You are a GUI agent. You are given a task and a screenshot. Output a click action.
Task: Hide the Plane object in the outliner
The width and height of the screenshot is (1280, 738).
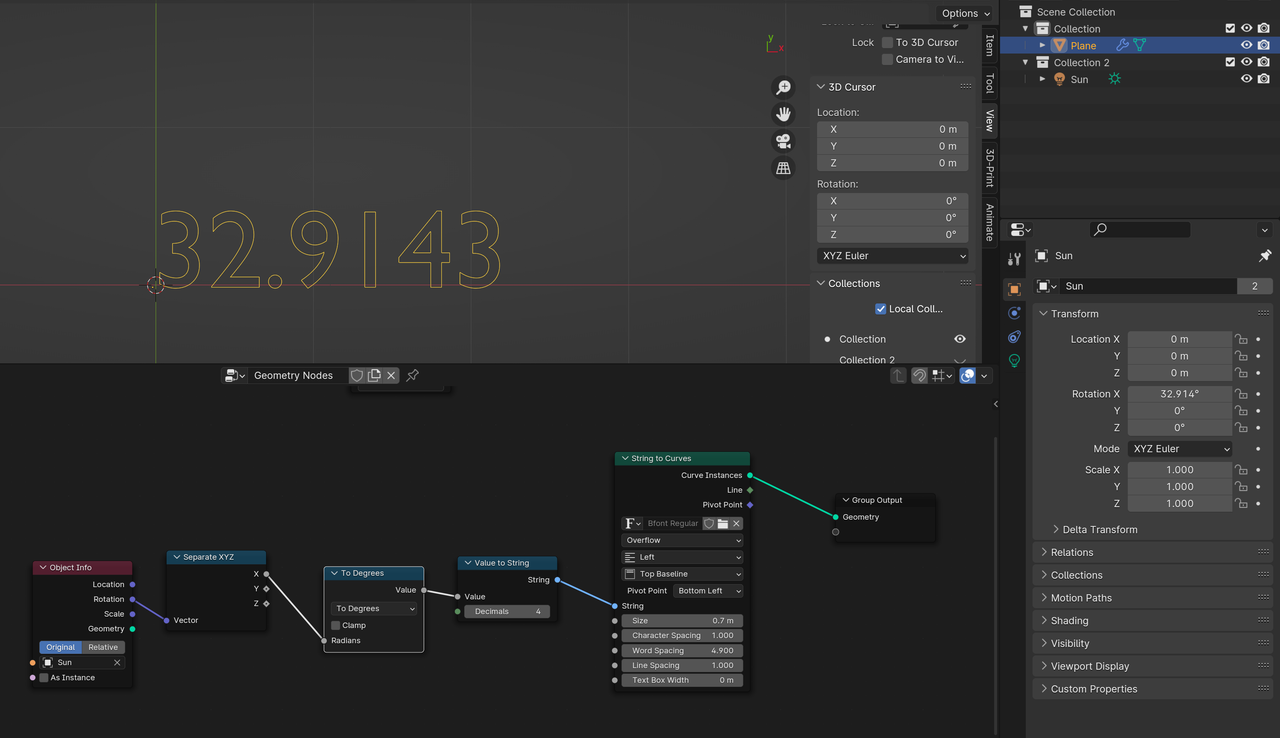[1246, 45]
